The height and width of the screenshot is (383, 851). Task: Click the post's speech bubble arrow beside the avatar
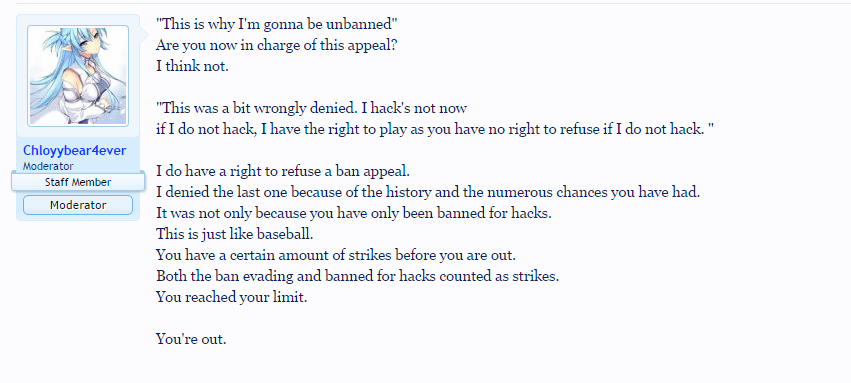coord(144,35)
